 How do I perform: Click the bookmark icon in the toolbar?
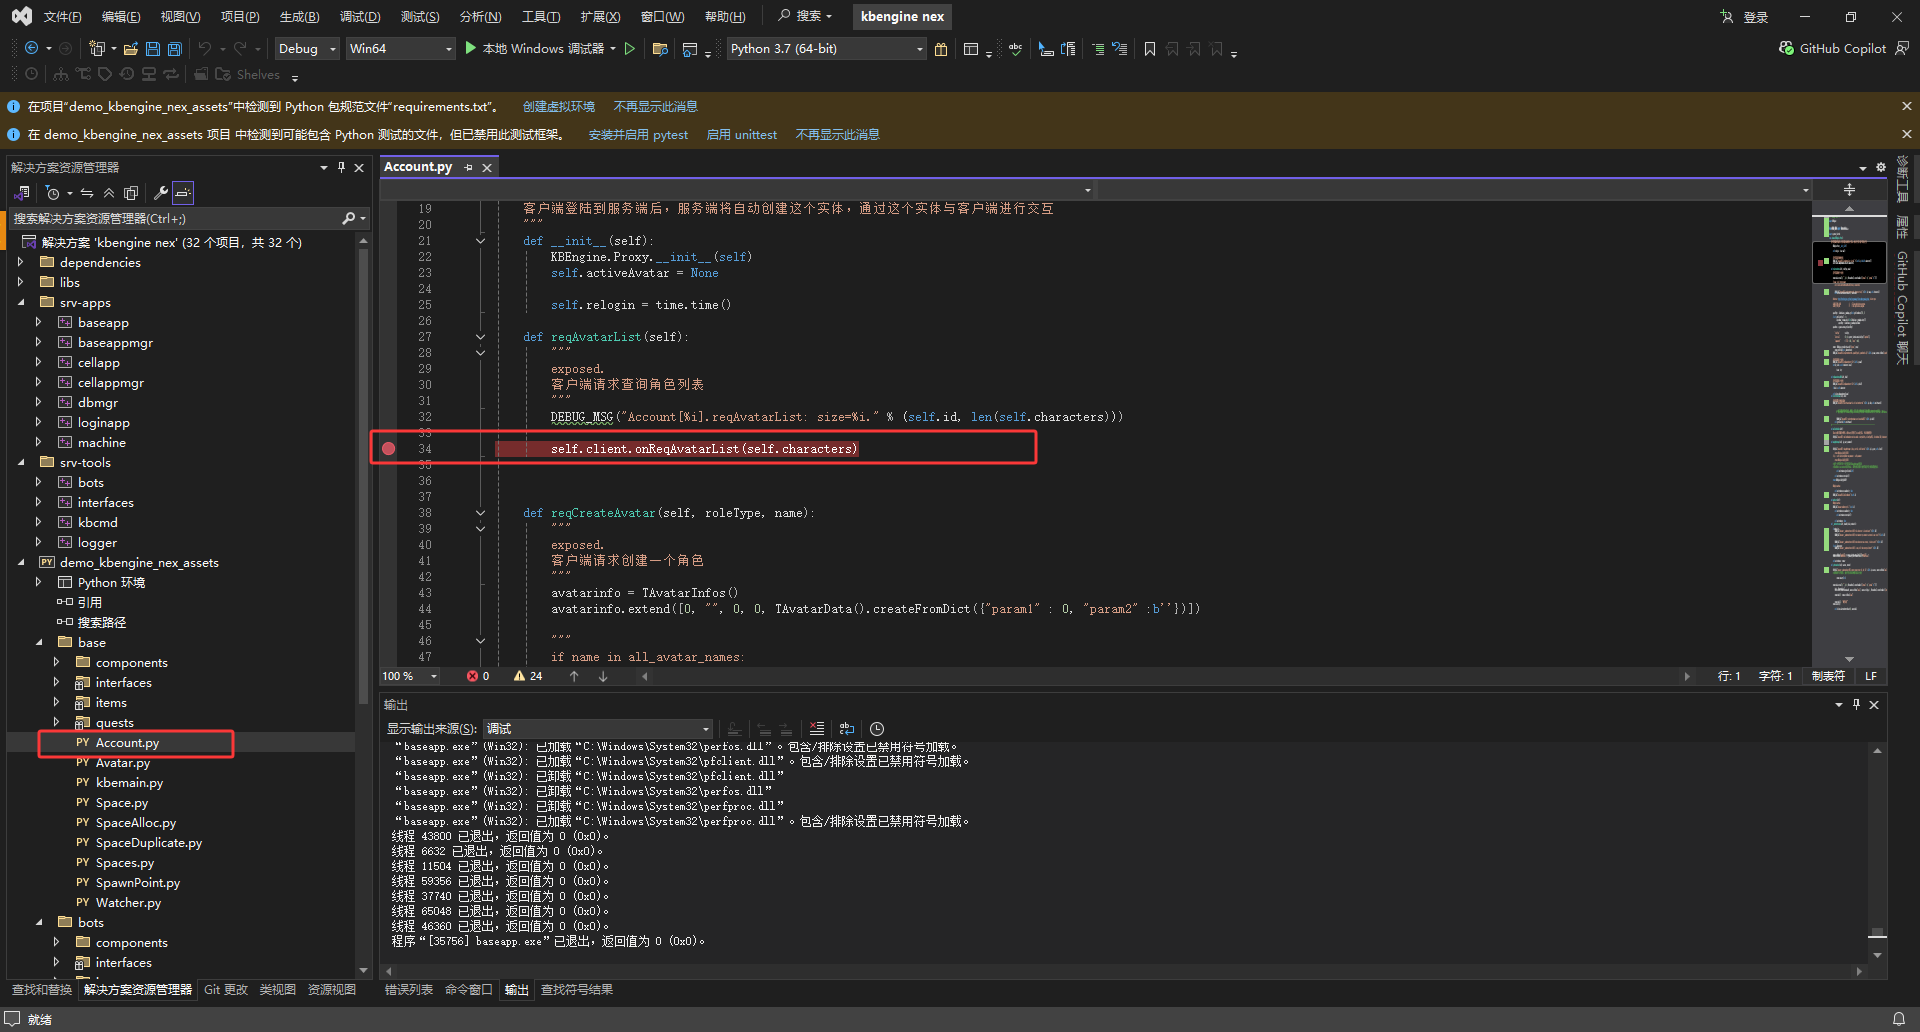pos(1150,49)
